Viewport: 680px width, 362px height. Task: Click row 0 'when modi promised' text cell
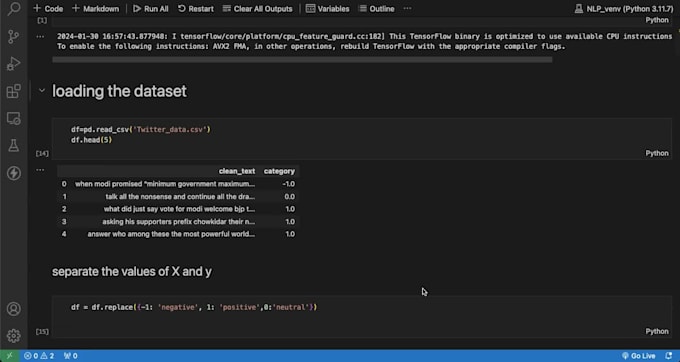tap(165, 184)
